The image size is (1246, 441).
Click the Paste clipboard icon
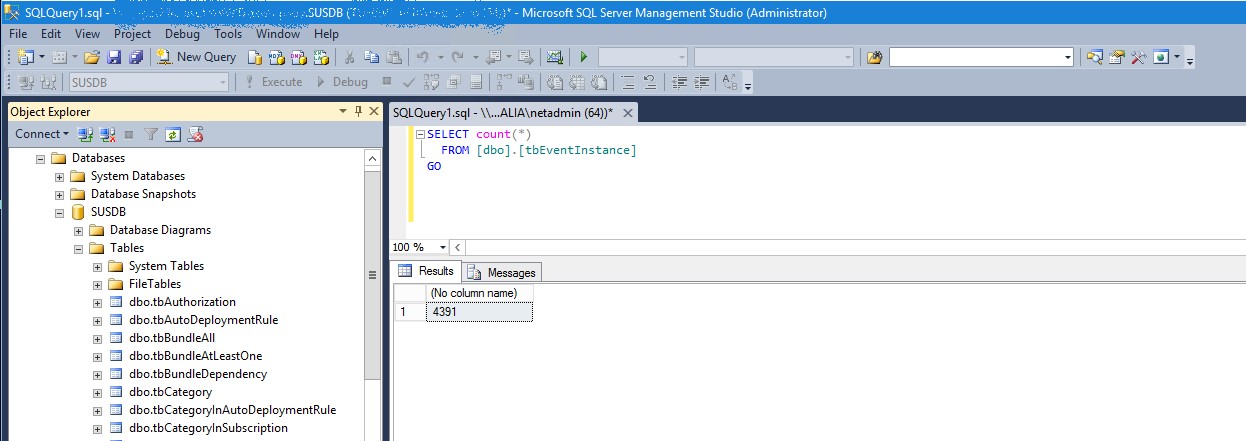tap(394, 57)
